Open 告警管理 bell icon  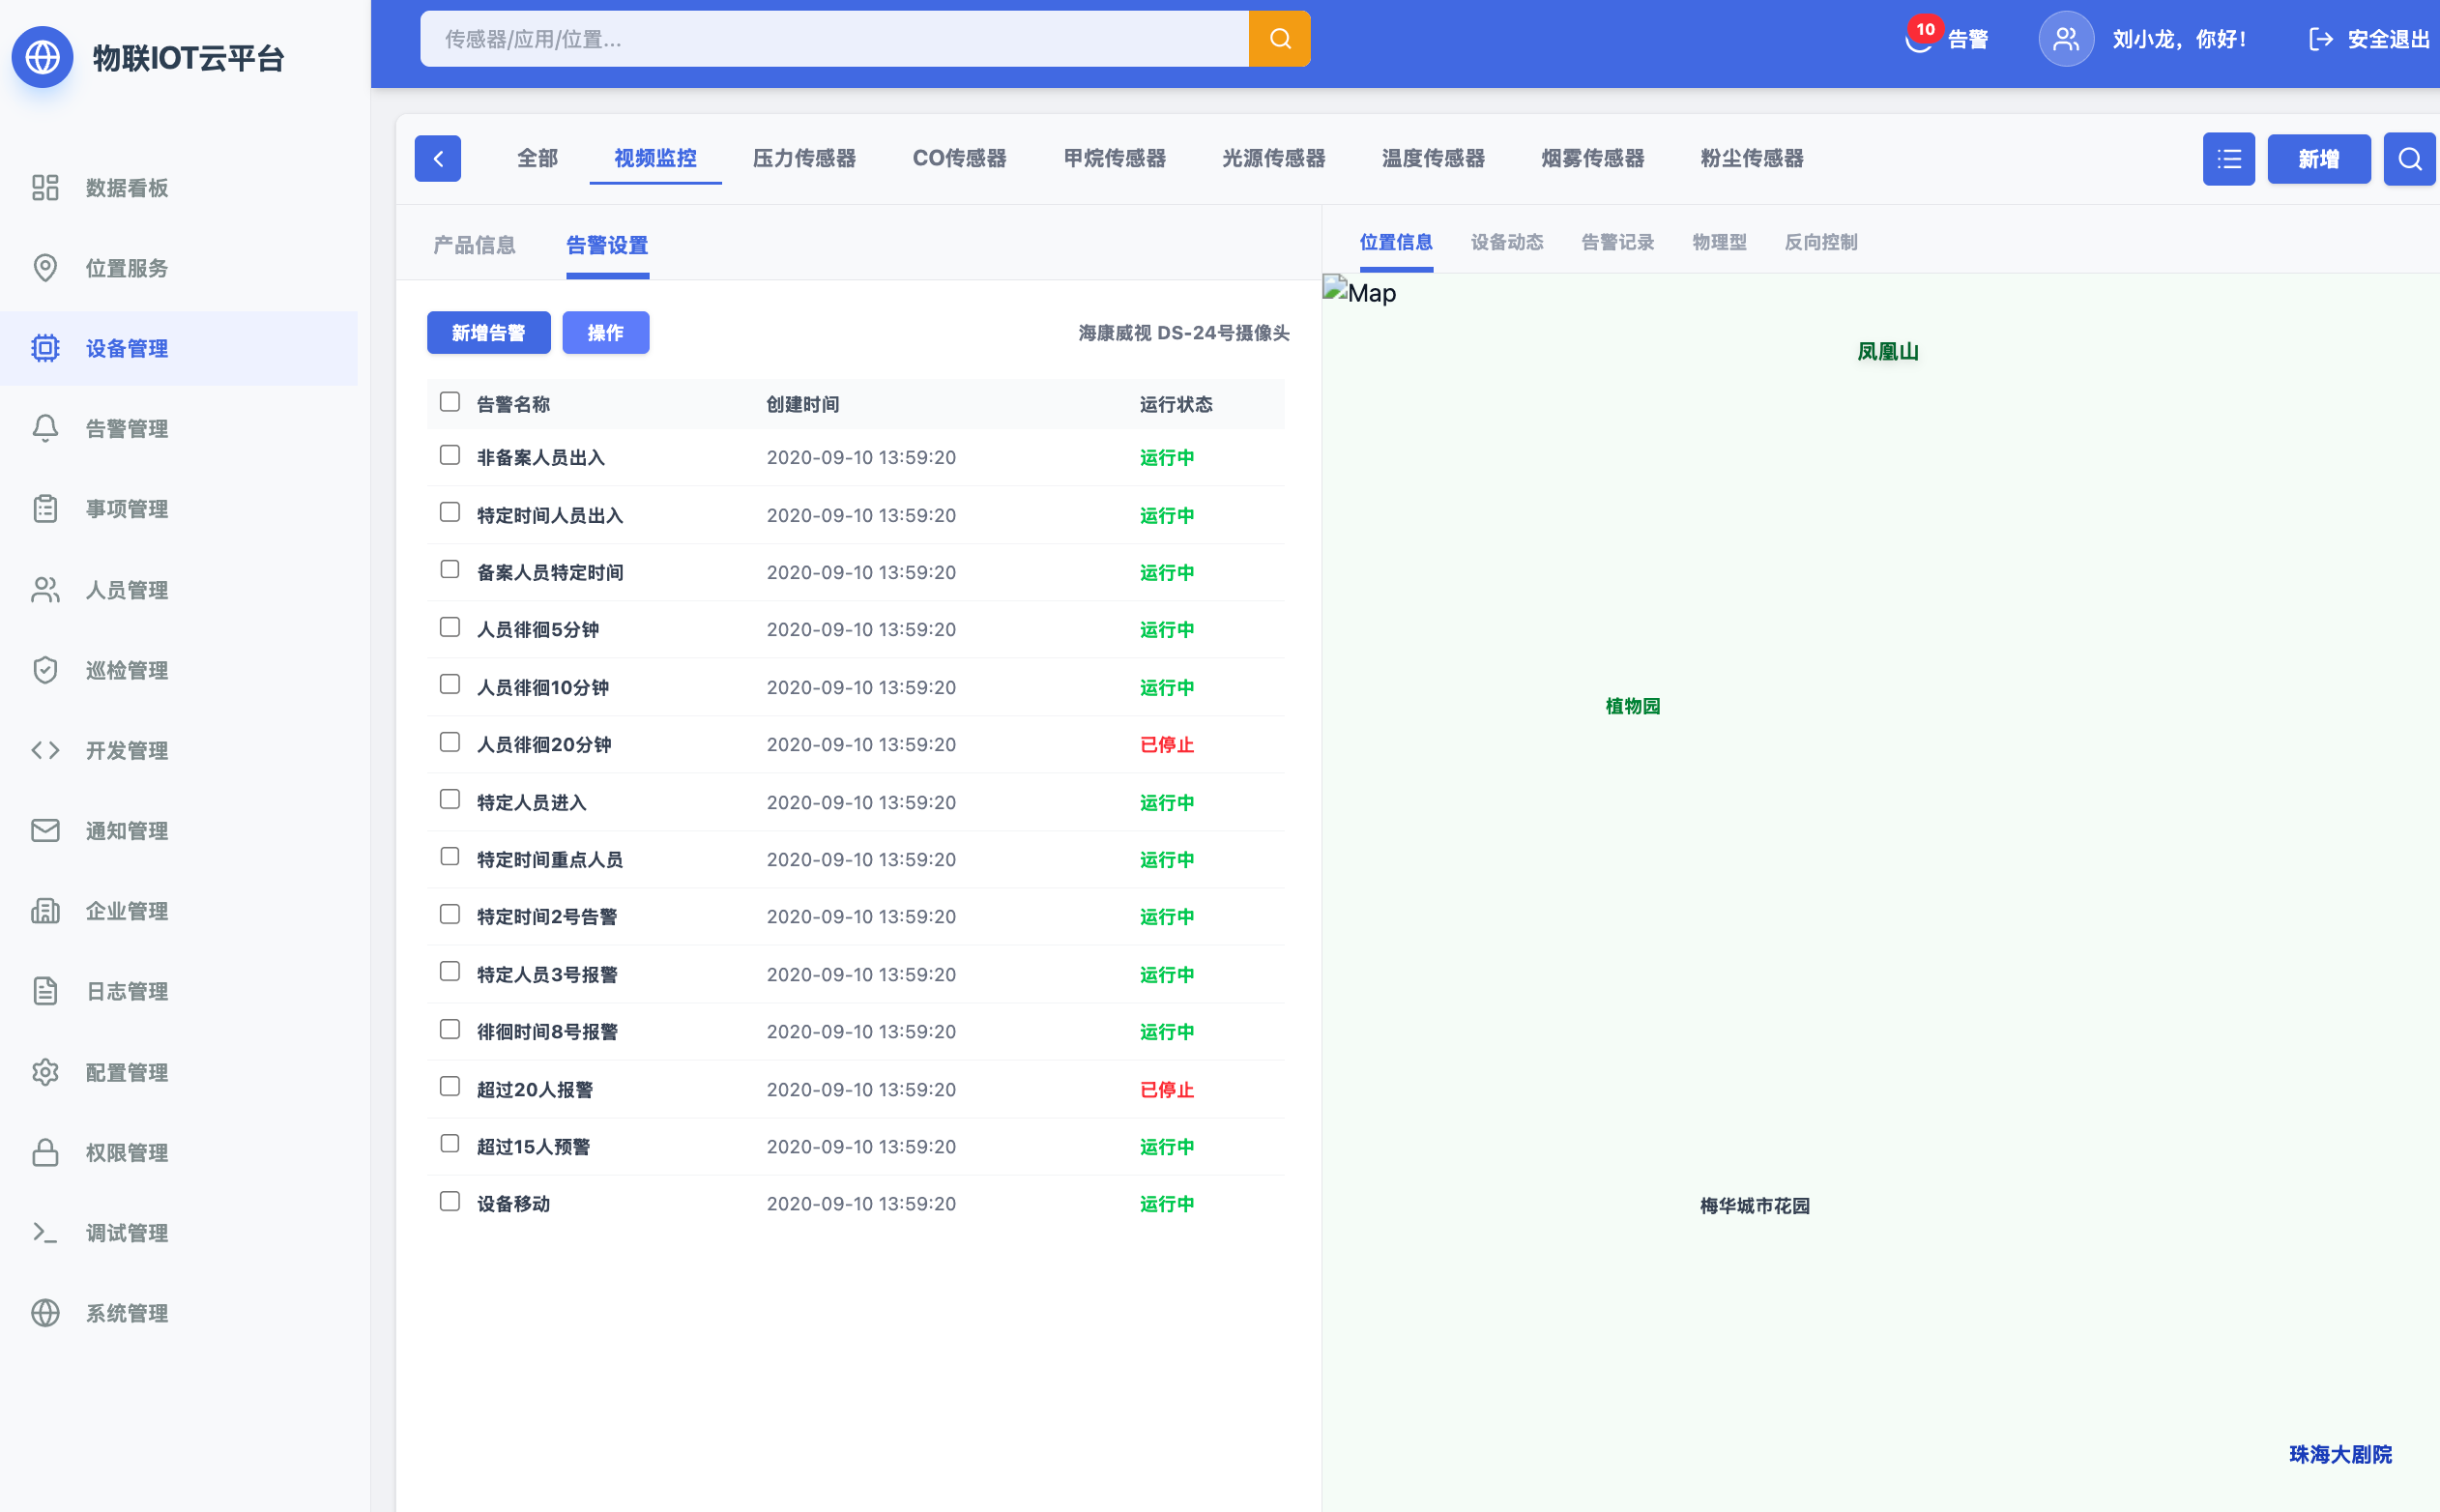(x=45, y=428)
